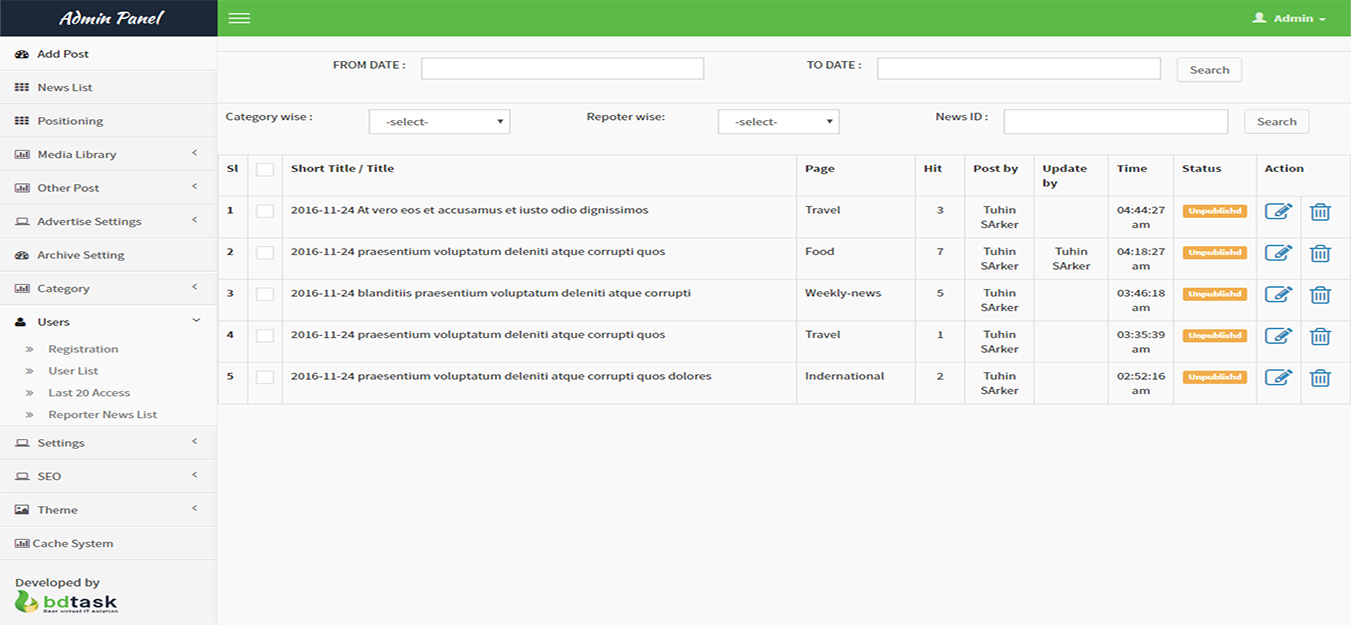This screenshot has height=625, width=1351.
Task: Check the checkbox for row 1
Action: pyautogui.click(x=265, y=211)
